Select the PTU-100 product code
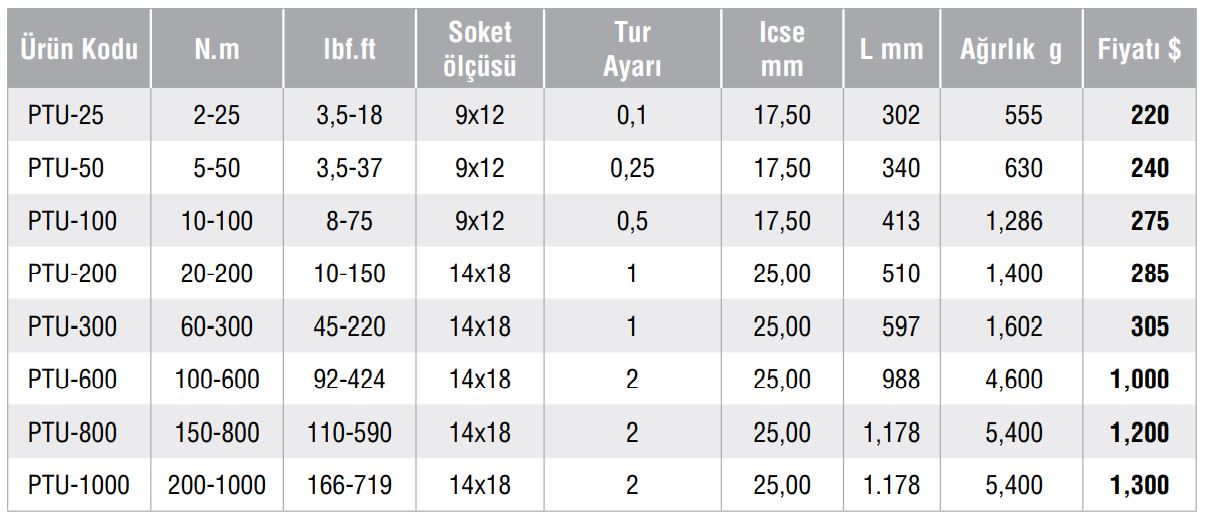1220x519 pixels. tap(72, 221)
